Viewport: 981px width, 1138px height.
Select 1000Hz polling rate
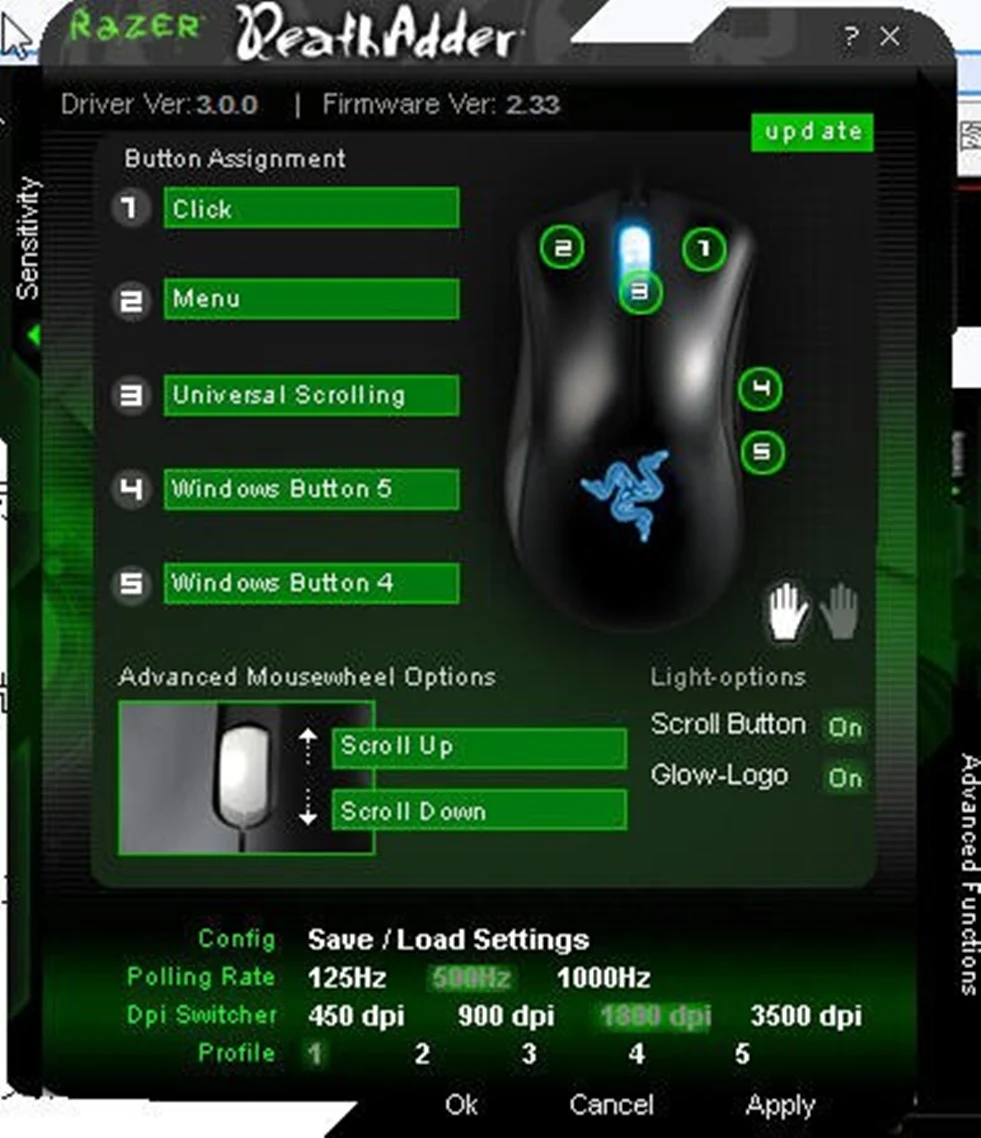603,978
